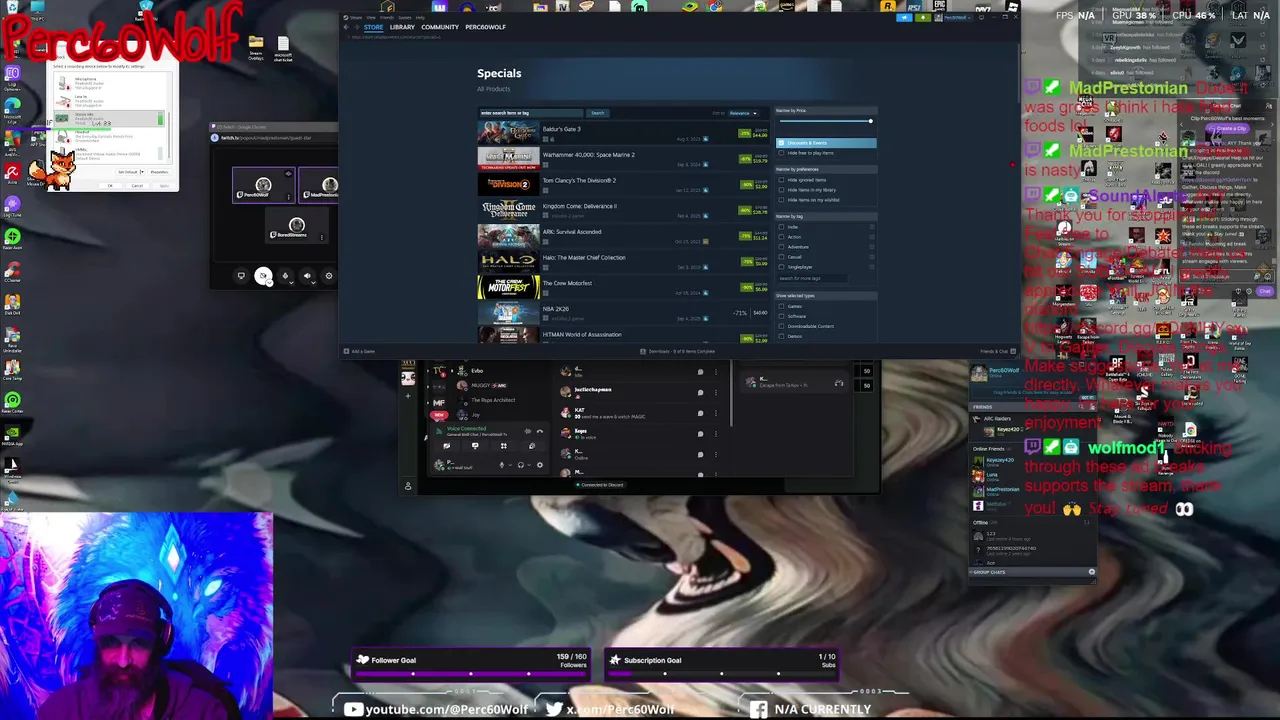Click the Steam search term input field

pos(531,113)
